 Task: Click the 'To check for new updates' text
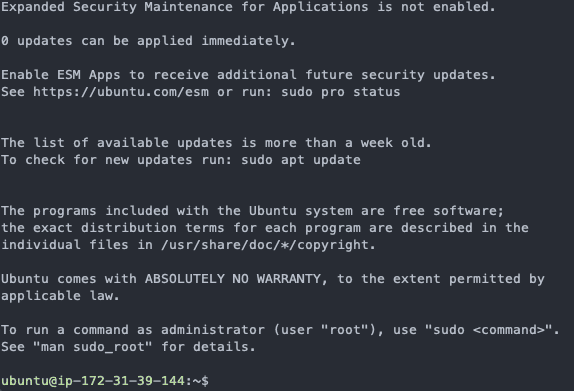click(97, 160)
